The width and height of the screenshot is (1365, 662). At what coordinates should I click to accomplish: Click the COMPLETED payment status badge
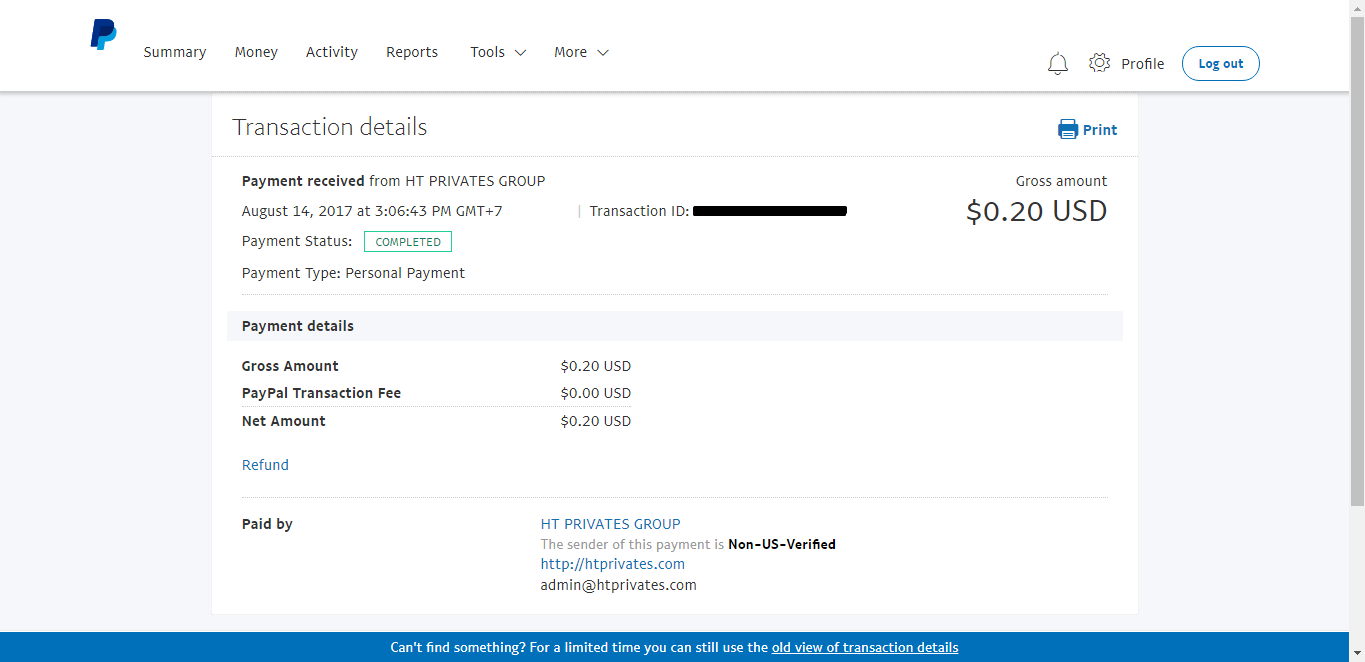click(x=408, y=242)
